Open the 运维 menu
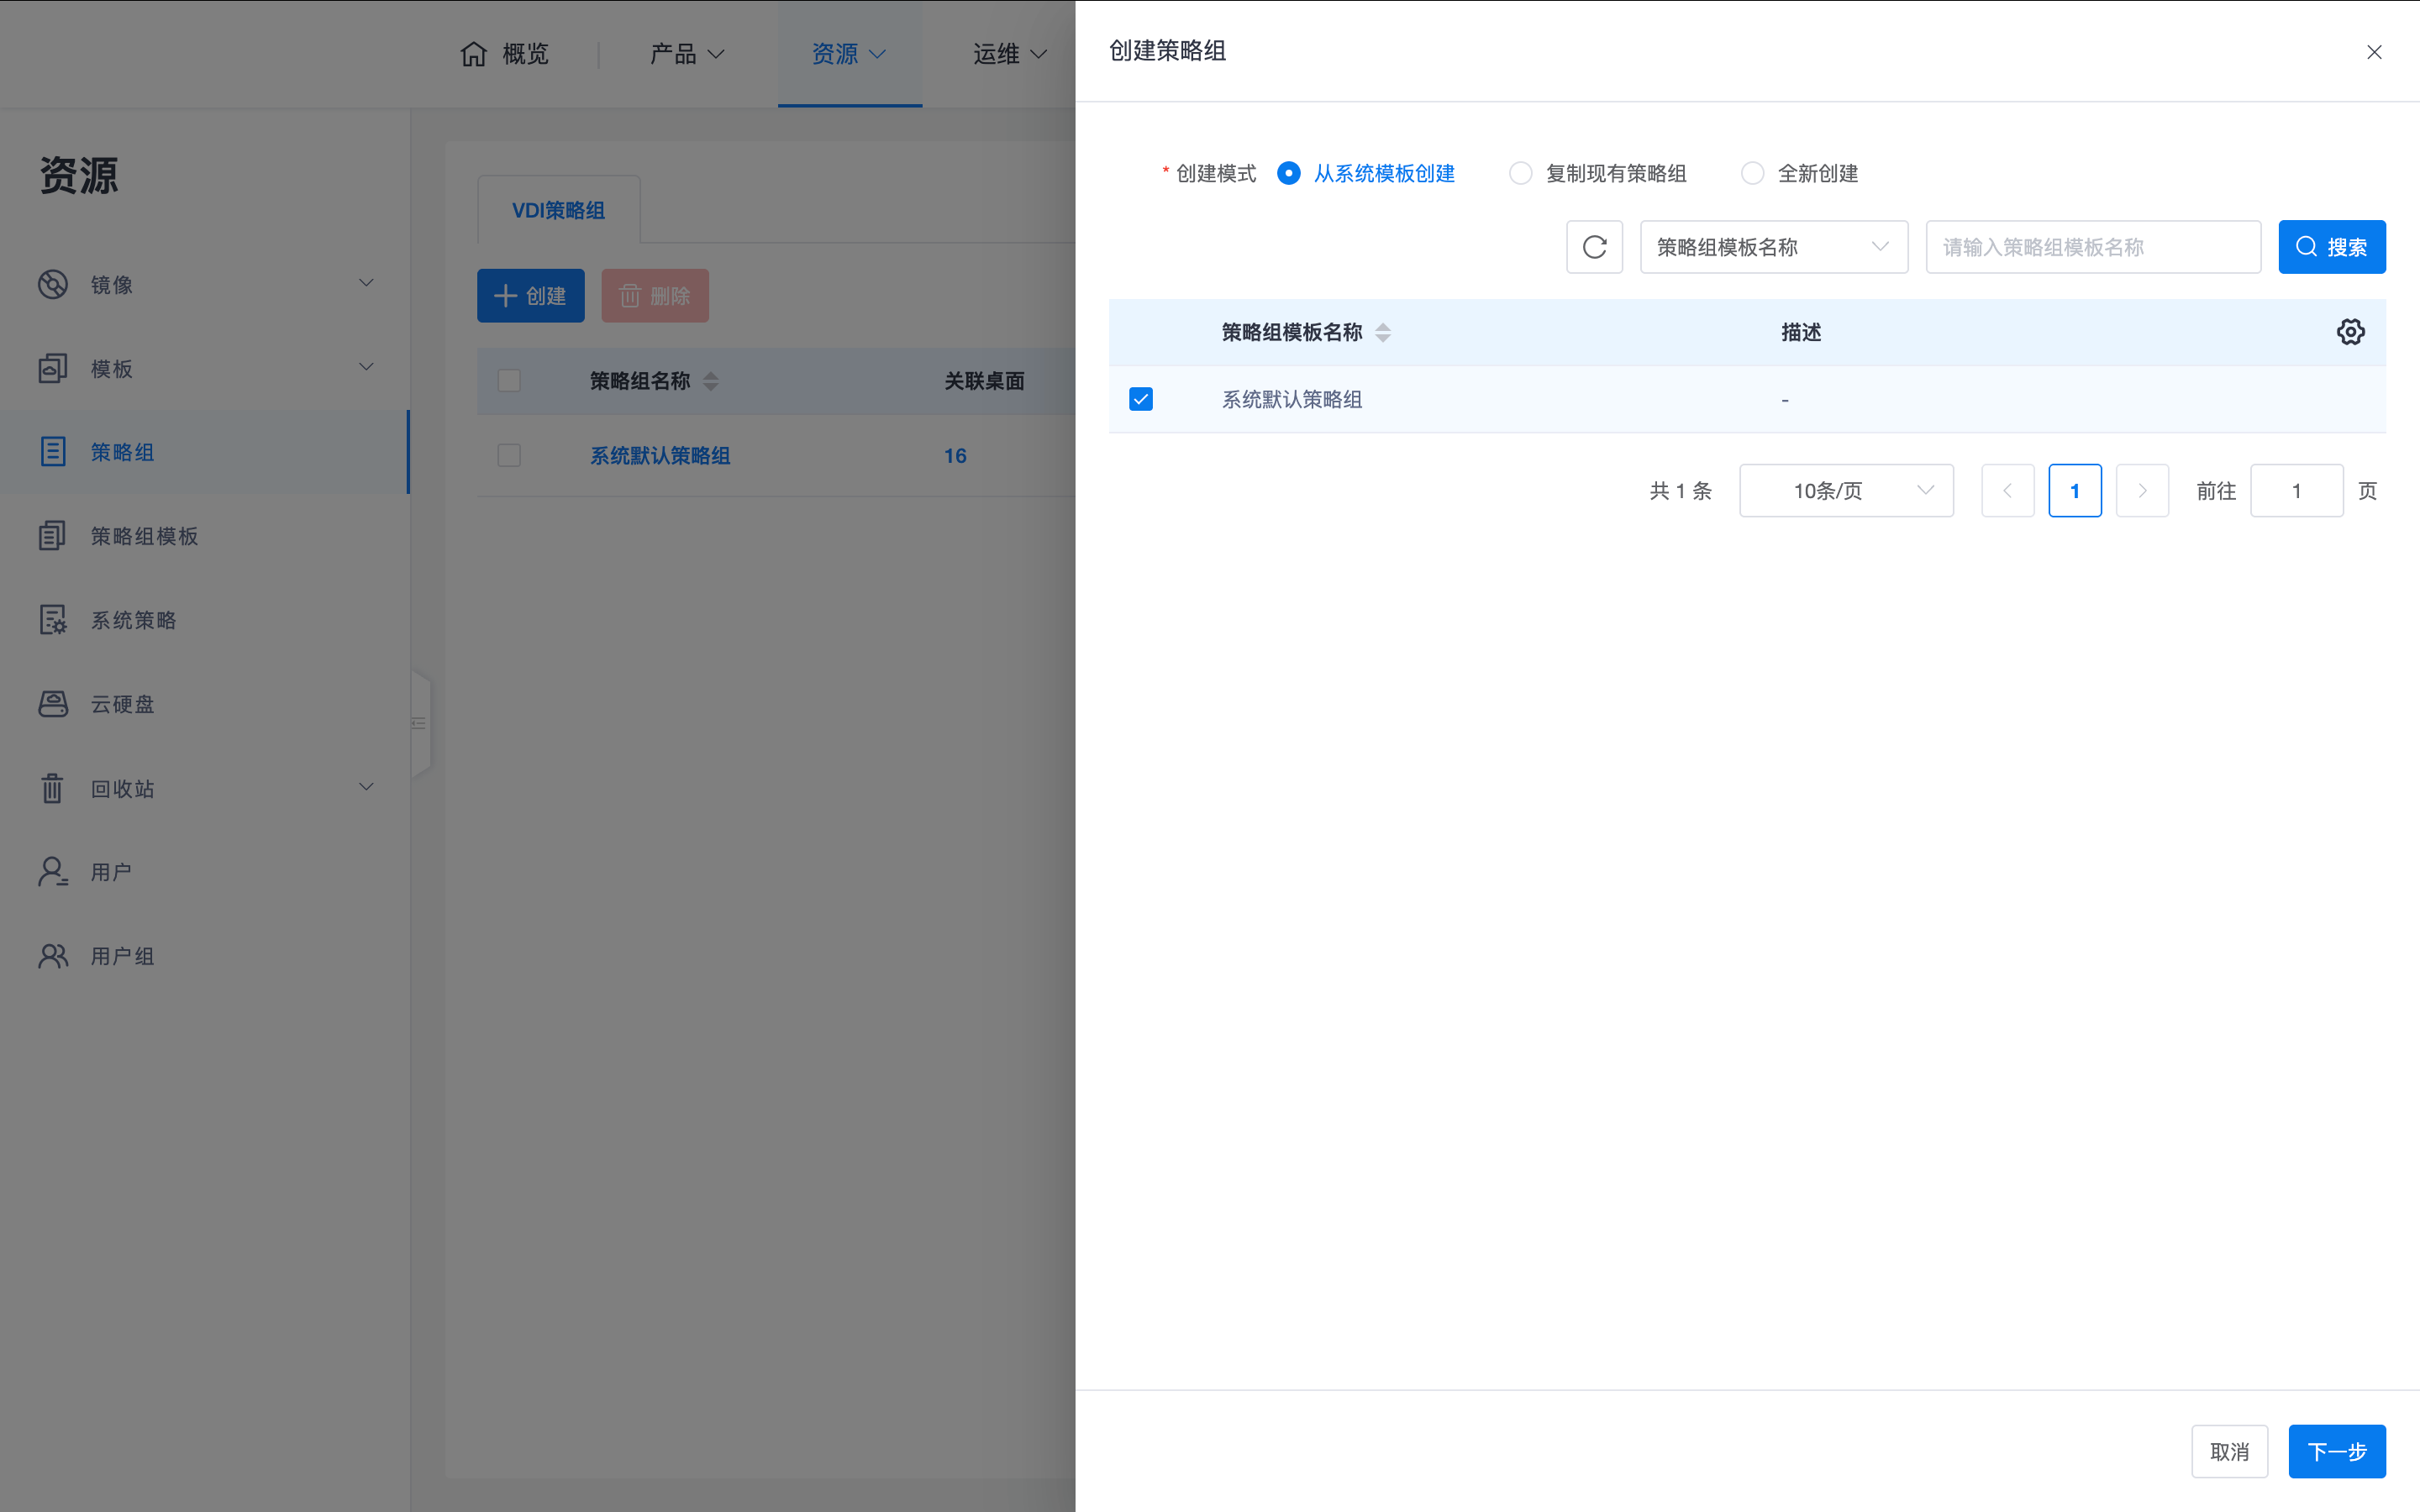Image resolution: width=2420 pixels, height=1512 pixels. point(1008,54)
